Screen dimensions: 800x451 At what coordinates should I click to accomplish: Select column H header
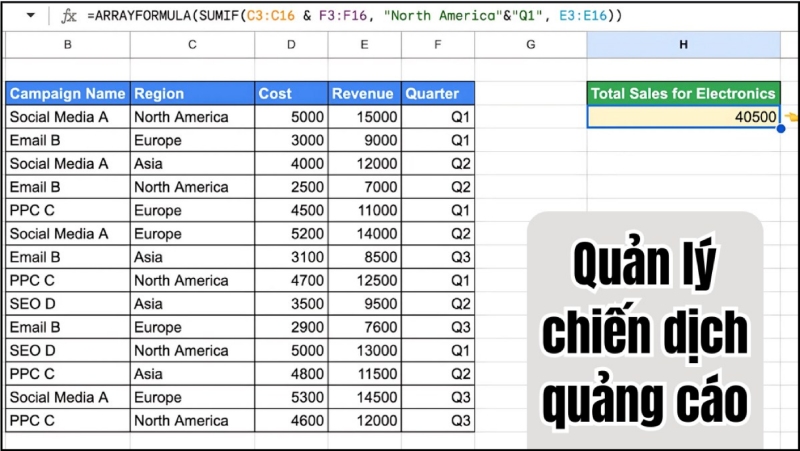pyautogui.click(x=684, y=45)
